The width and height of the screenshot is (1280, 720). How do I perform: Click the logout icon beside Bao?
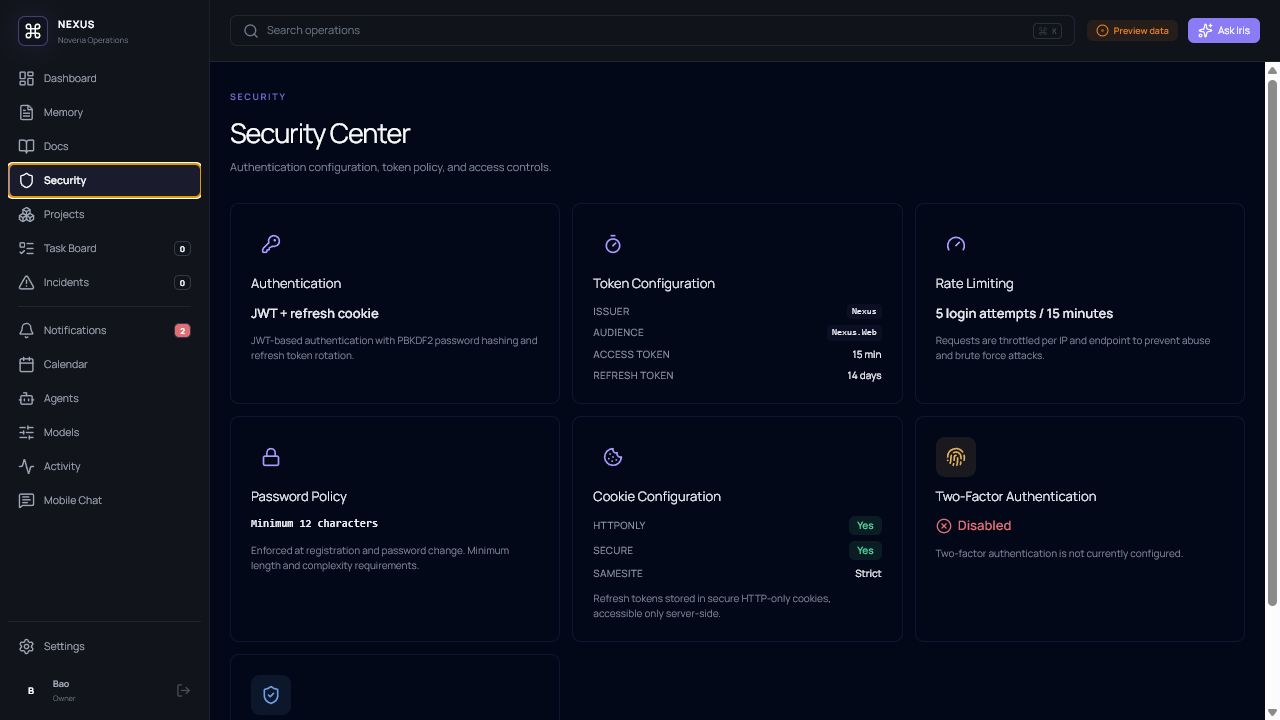click(x=183, y=690)
